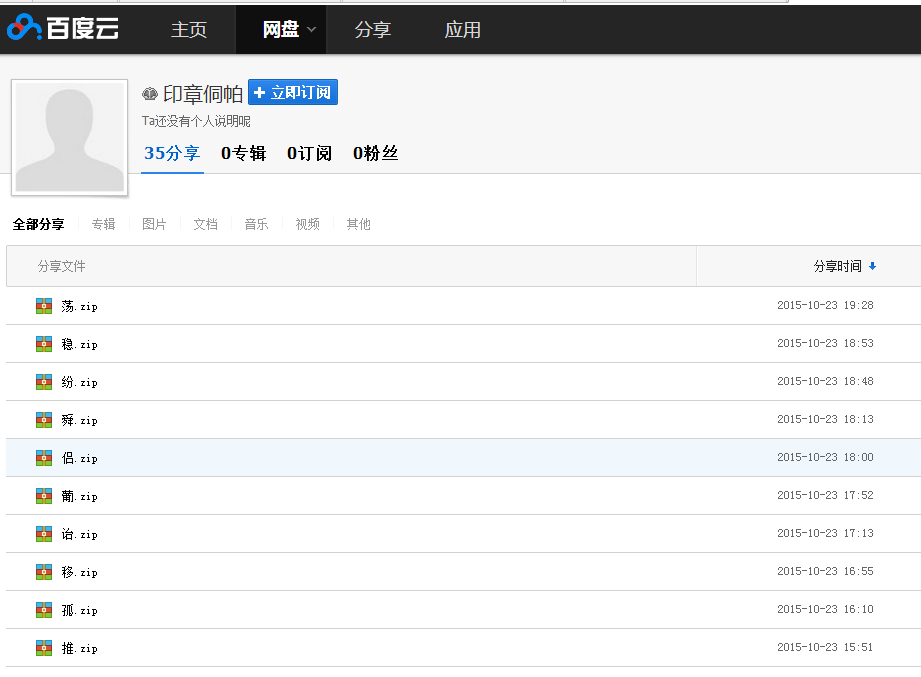
Task: Expand the 网盘 dropdown arrow
Action: [x=311, y=30]
